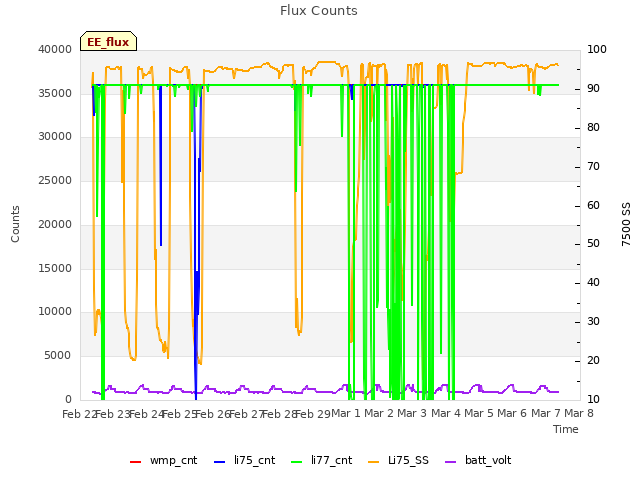This screenshot has width=640, height=480.
Task: Click the Mar 2 x-axis date label
Action: (379, 414)
